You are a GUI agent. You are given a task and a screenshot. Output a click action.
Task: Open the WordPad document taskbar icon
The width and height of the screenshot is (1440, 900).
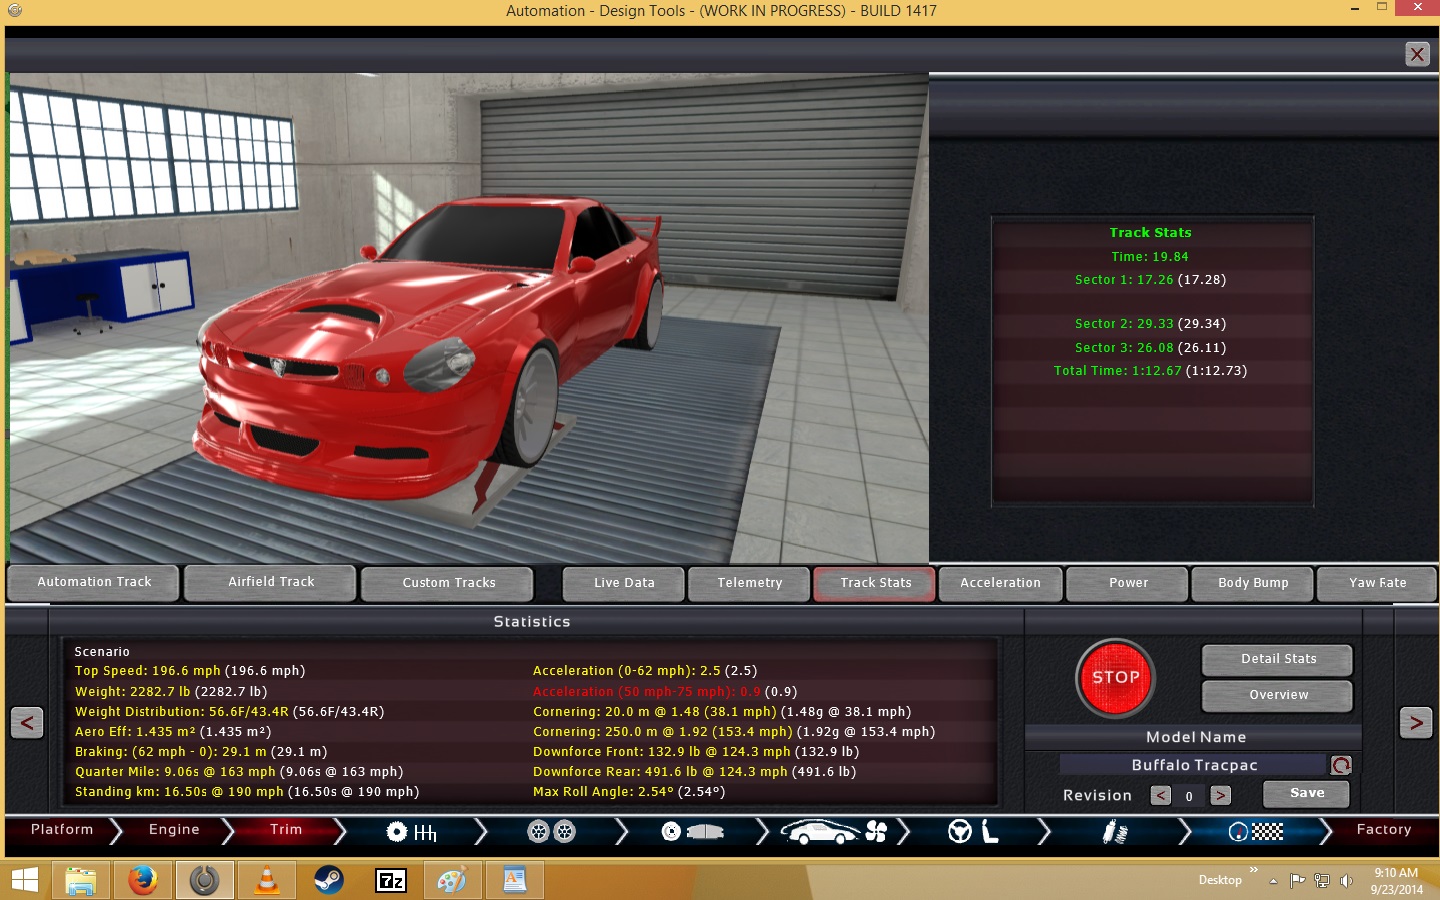tap(514, 880)
